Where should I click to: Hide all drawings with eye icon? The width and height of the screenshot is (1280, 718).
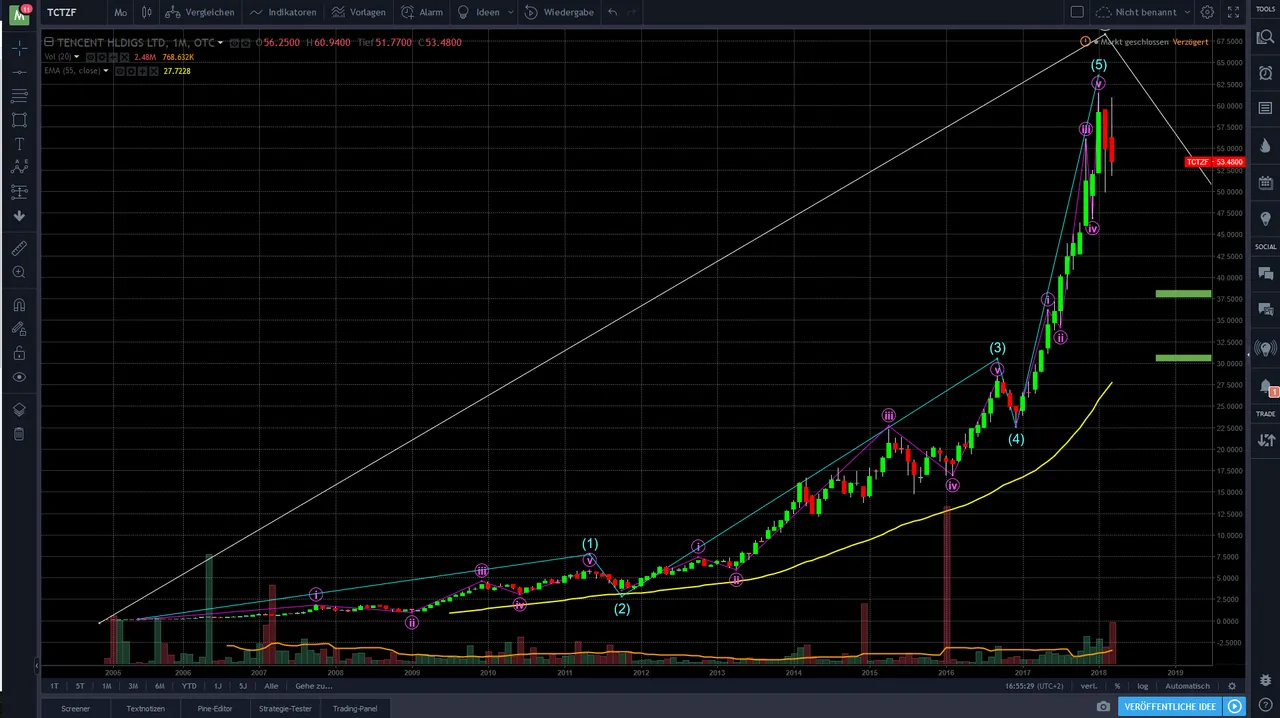point(19,377)
